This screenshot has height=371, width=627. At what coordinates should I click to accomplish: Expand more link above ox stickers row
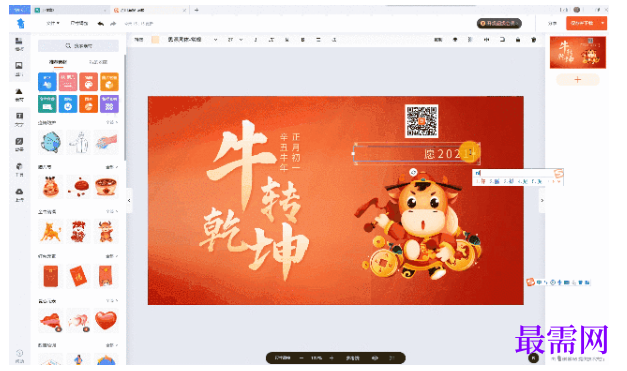(x=112, y=211)
